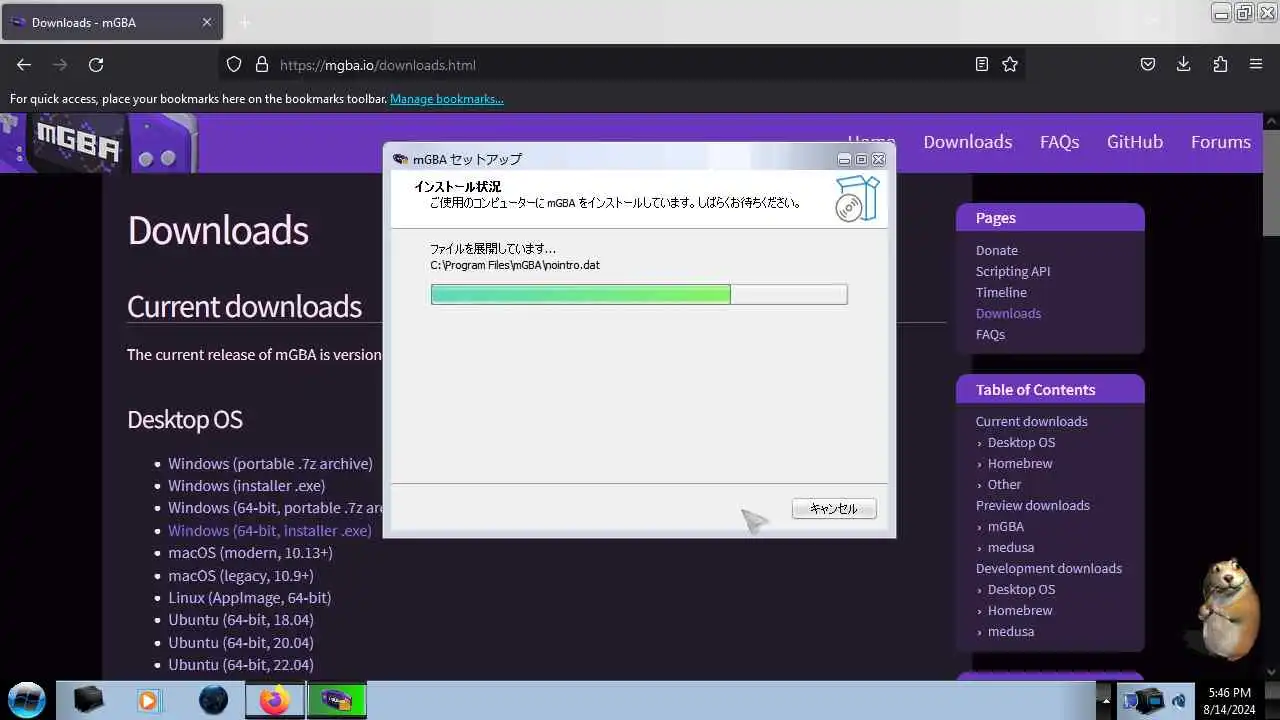Click the taskbar clock showing 5:46 PM

pos(1229,700)
